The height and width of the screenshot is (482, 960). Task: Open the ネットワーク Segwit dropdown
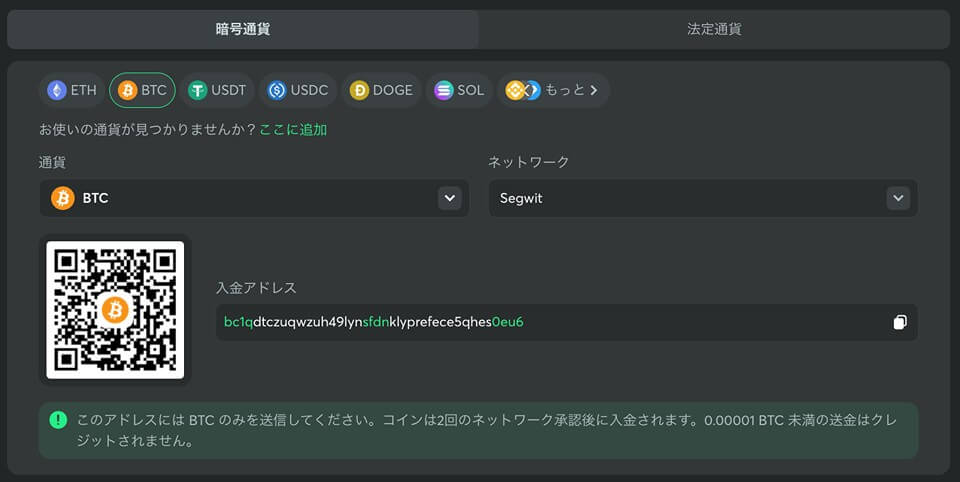click(x=703, y=198)
